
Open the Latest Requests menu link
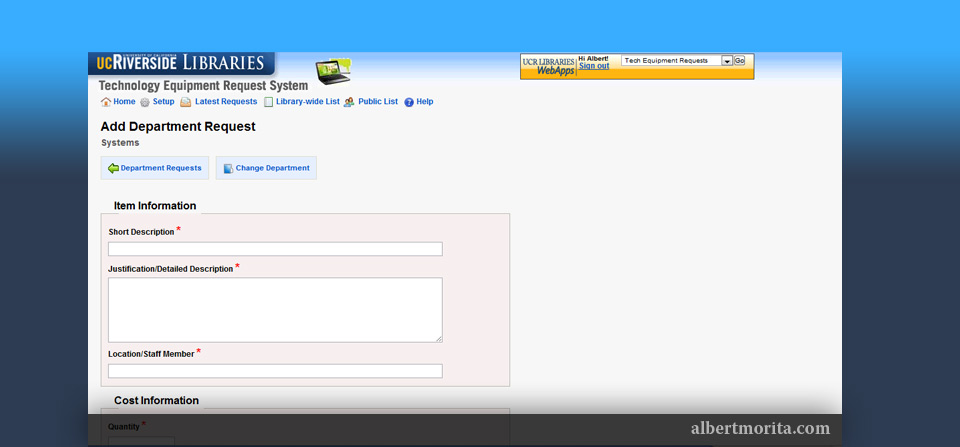point(225,102)
